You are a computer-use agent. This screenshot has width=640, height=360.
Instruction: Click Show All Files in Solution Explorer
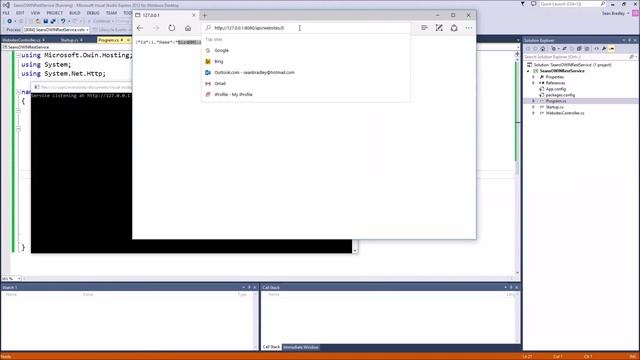(x=587, y=49)
